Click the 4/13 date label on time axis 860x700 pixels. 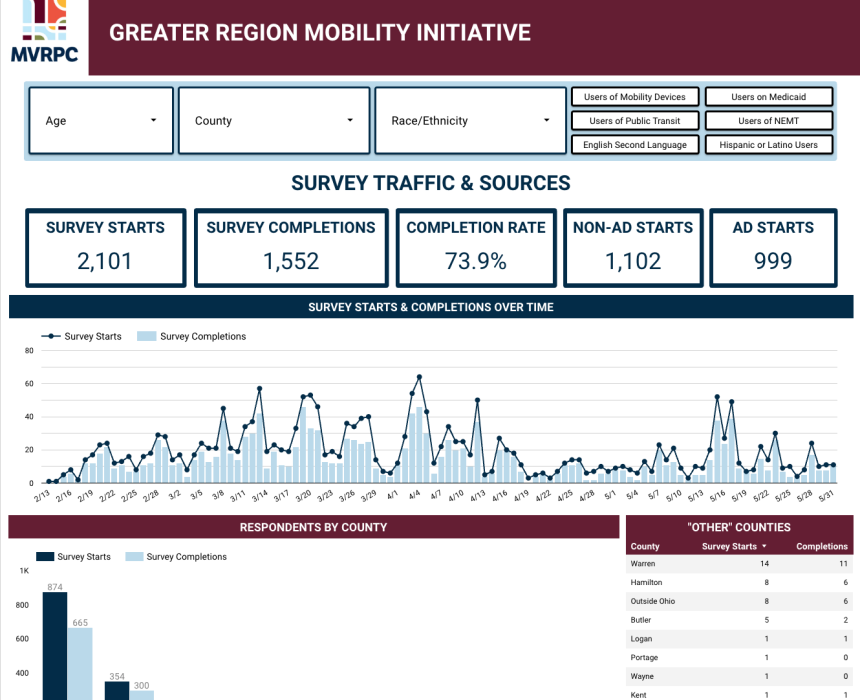(477, 495)
